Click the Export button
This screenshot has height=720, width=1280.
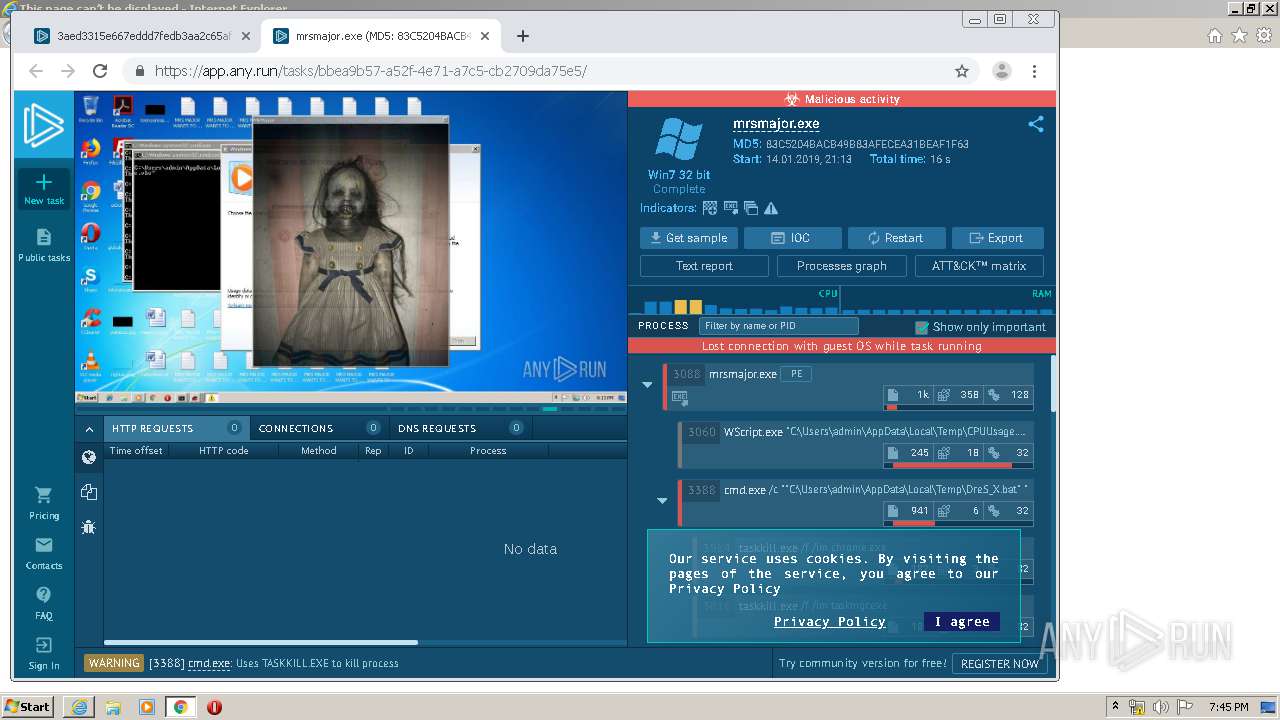click(997, 238)
